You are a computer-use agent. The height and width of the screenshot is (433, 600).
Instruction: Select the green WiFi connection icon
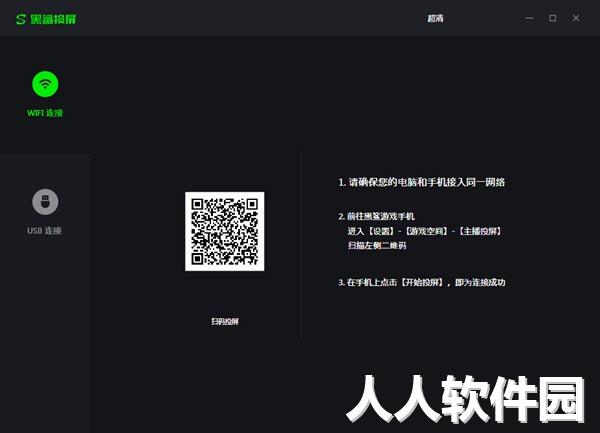click(x=45, y=84)
